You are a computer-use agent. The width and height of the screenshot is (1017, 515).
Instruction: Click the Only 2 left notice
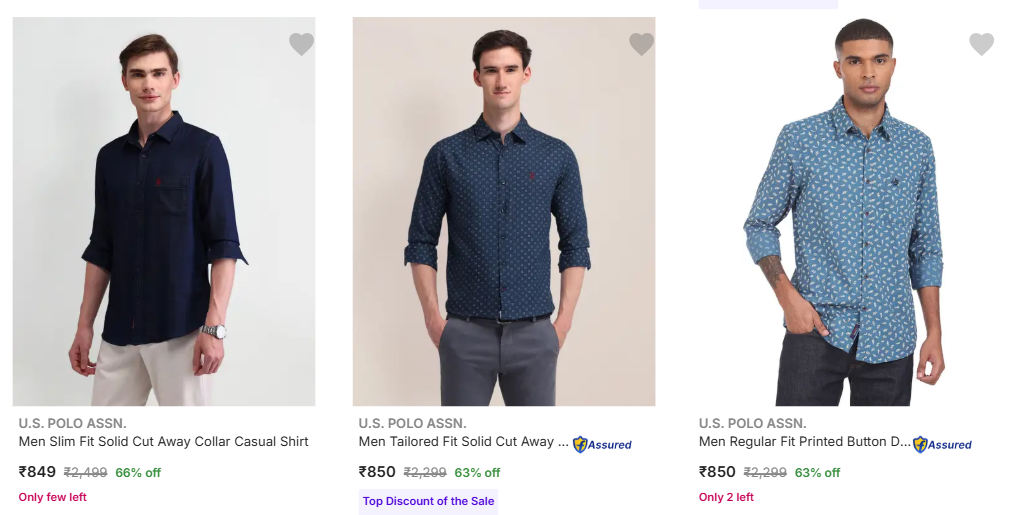tap(726, 497)
